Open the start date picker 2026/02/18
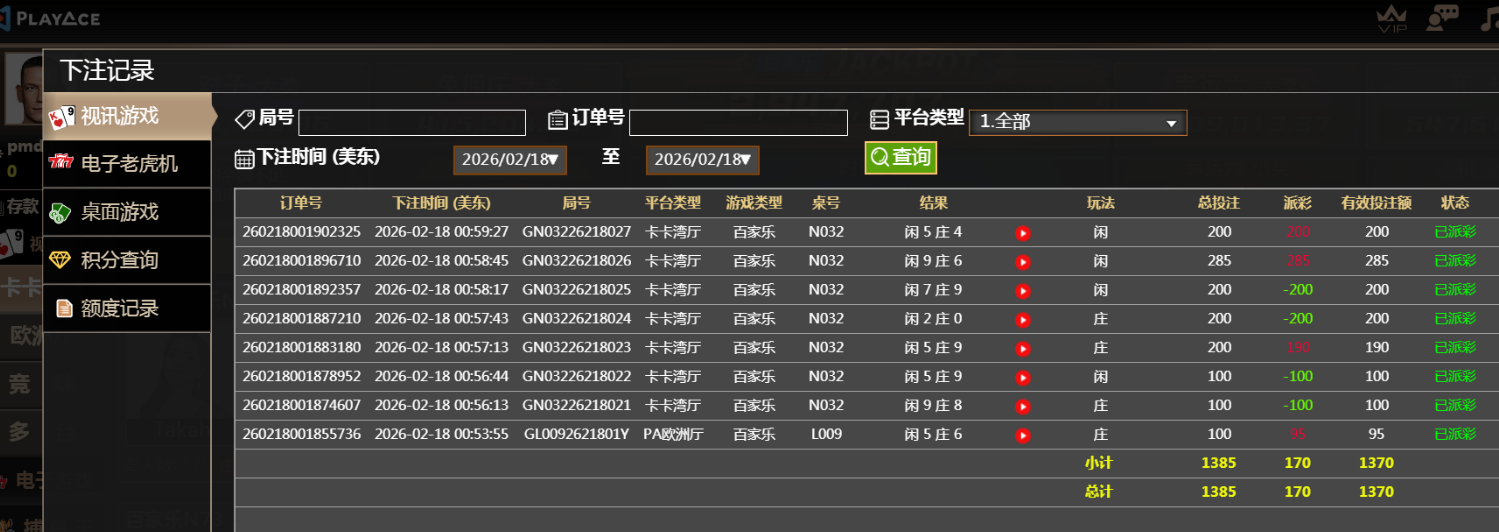This screenshot has height=532, width=1499. click(x=510, y=160)
